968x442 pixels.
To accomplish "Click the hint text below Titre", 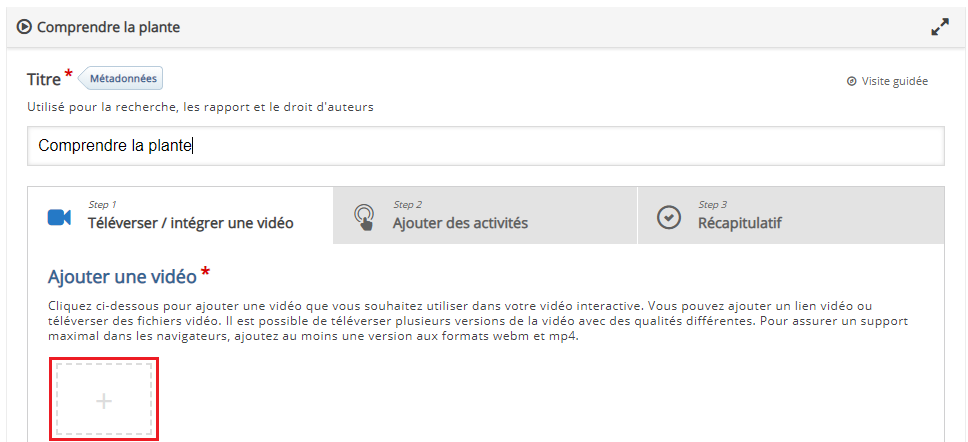I will pyautogui.click(x=200, y=107).
